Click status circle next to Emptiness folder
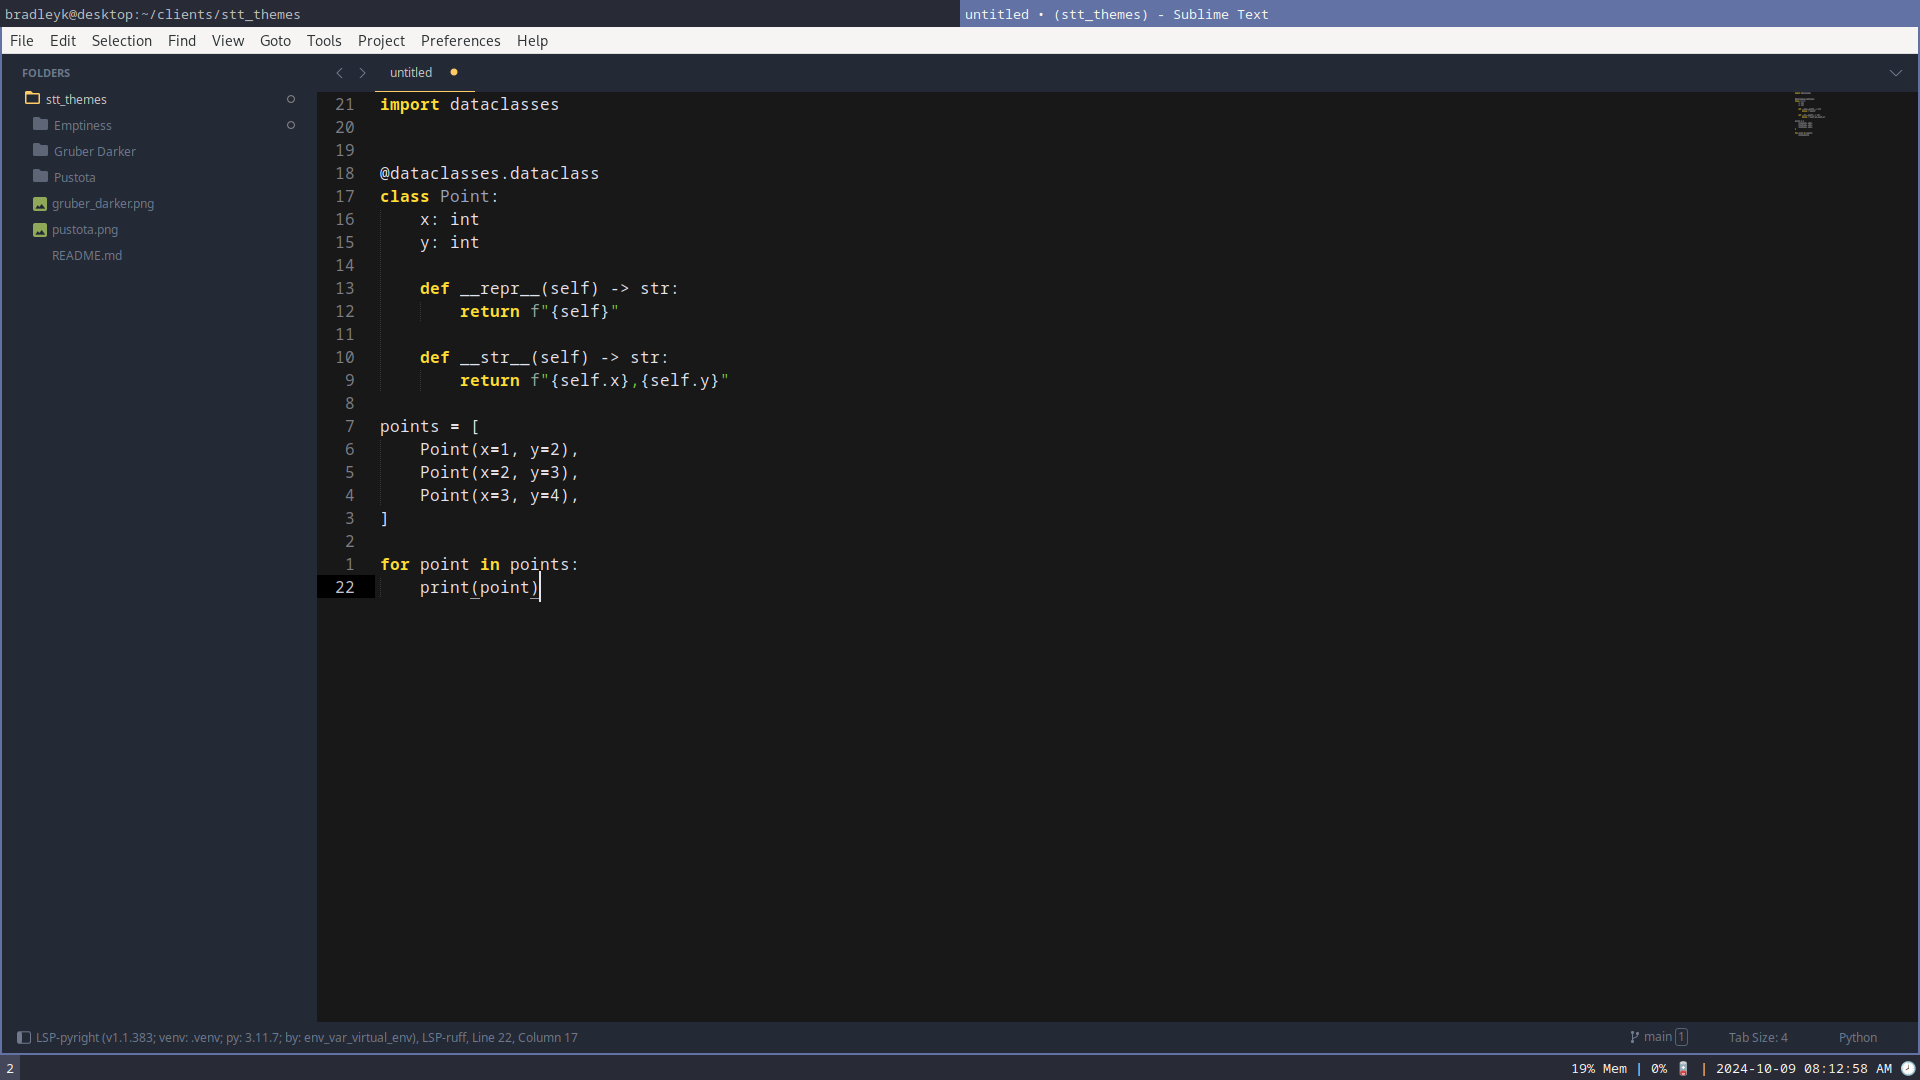1920x1080 pixels. pos(291,125)
